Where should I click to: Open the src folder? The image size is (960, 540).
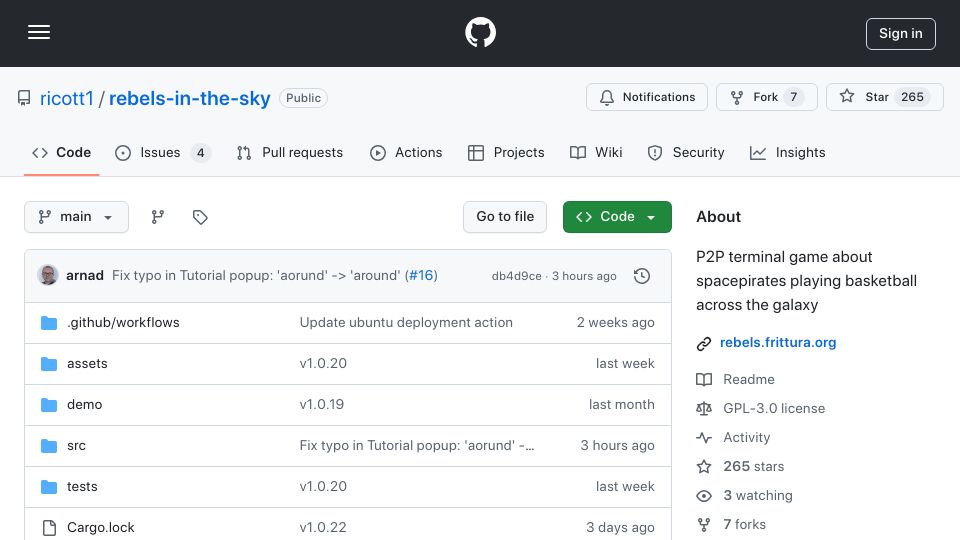[77, 446]
